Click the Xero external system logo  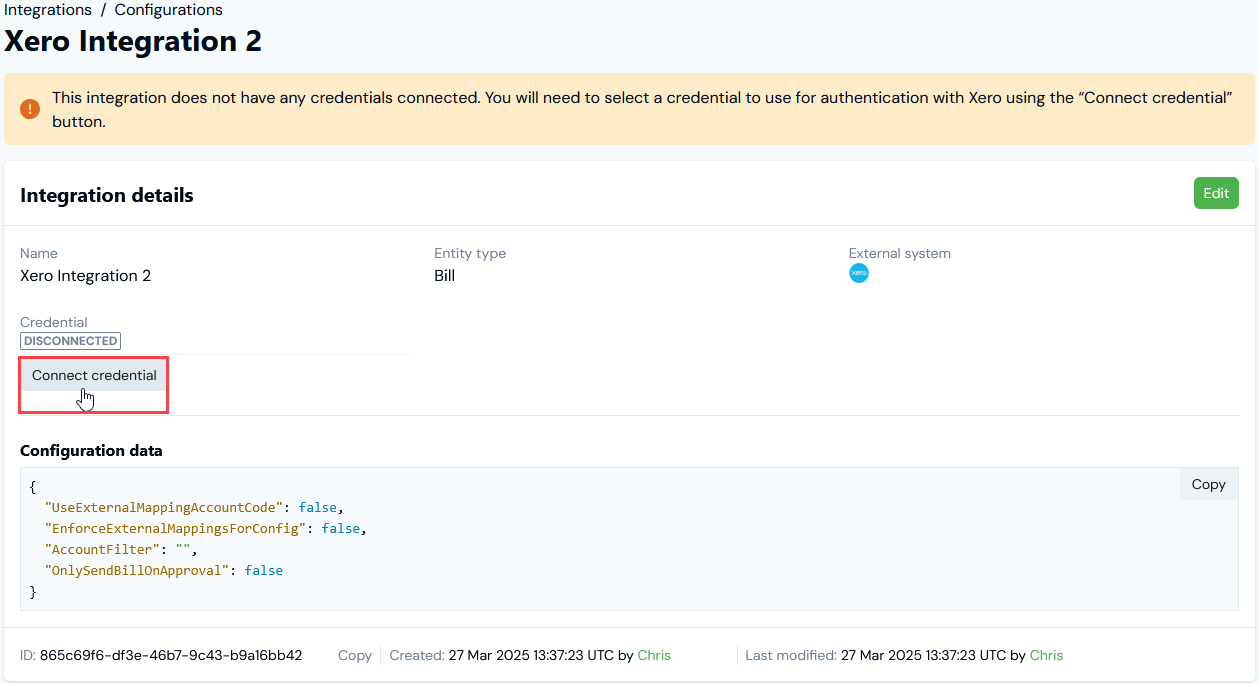pos(859,273)
